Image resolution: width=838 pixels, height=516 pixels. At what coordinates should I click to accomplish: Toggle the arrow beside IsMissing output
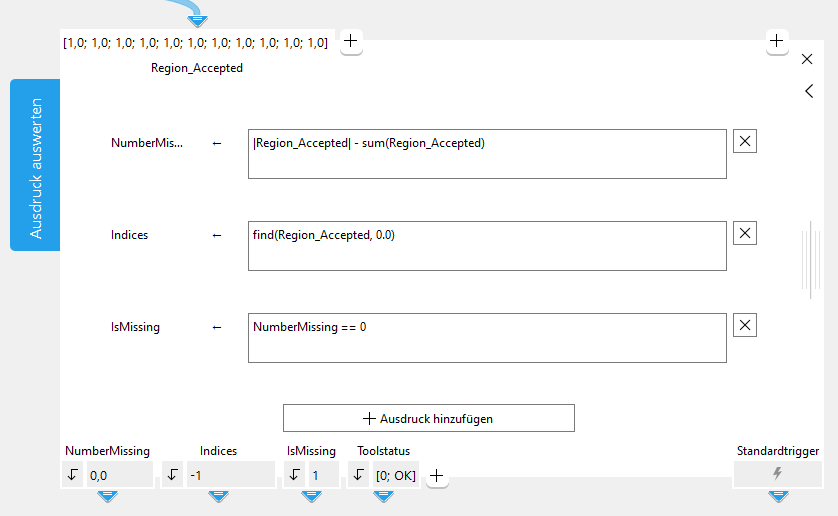click(x=294, y=475)
